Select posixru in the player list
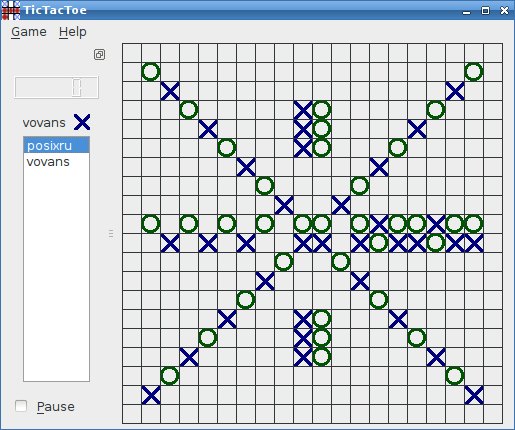 (56, 146)
